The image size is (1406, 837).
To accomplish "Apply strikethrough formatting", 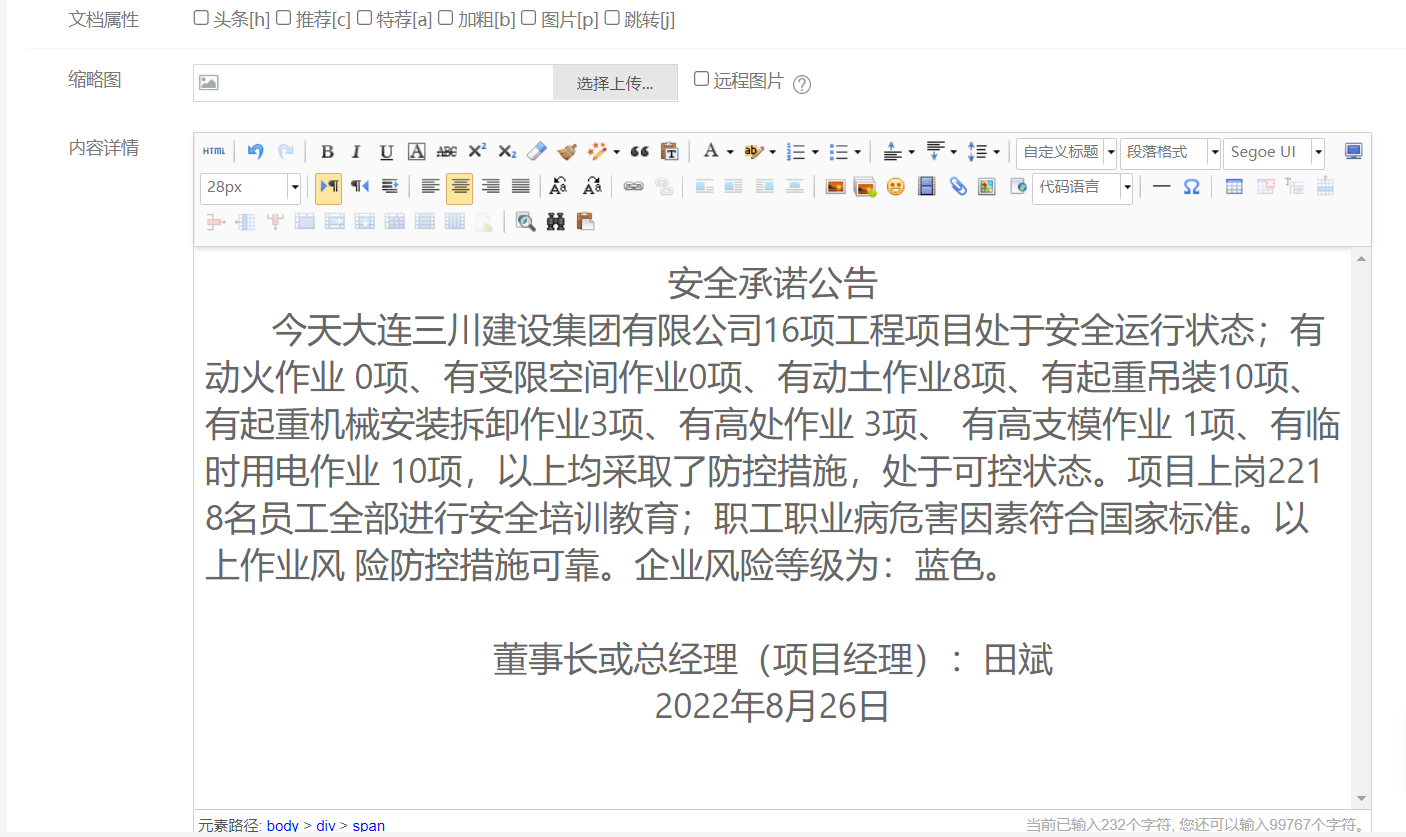I will [447, 152].
